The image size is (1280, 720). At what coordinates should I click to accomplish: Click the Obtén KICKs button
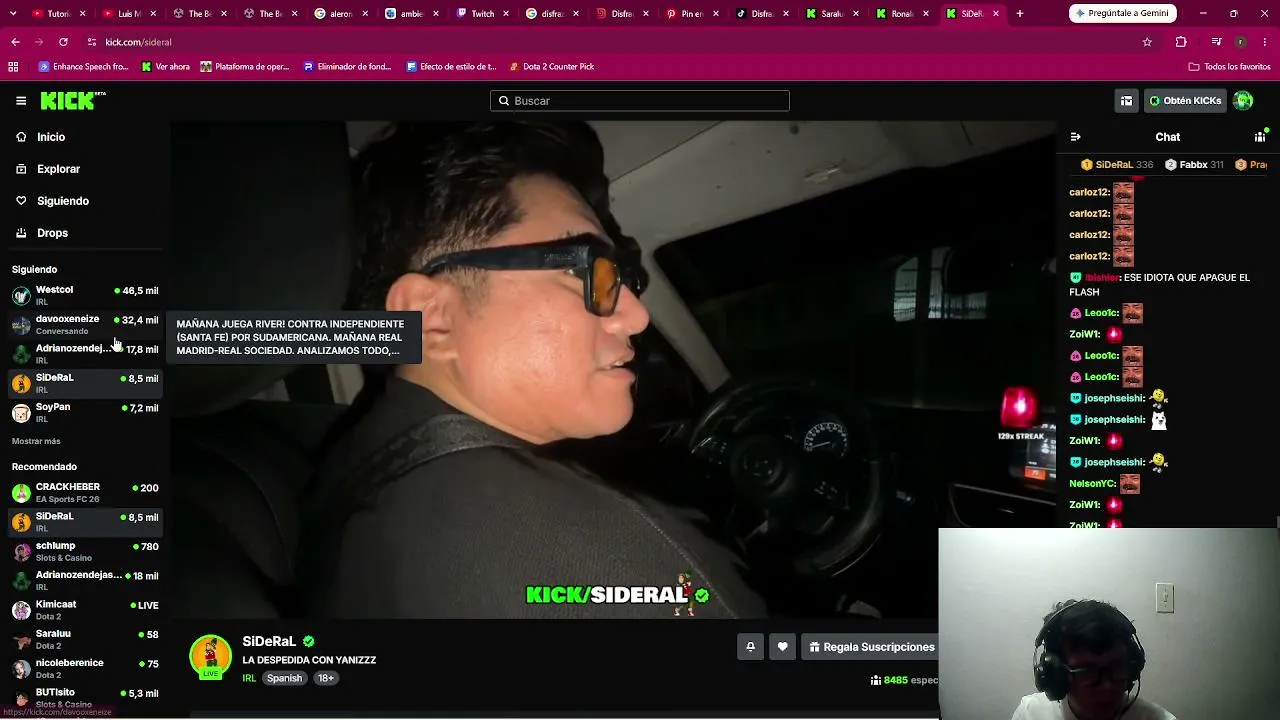click(1185, 101)
